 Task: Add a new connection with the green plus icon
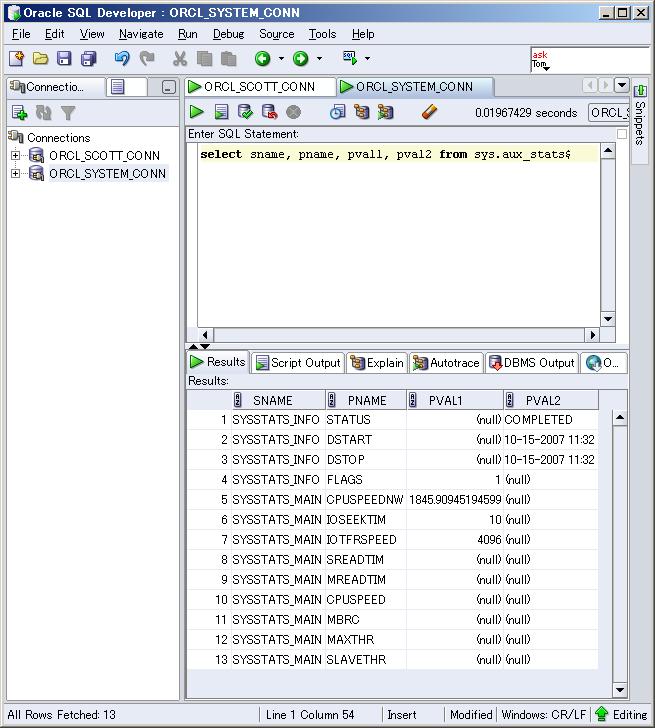coord(19,112)
